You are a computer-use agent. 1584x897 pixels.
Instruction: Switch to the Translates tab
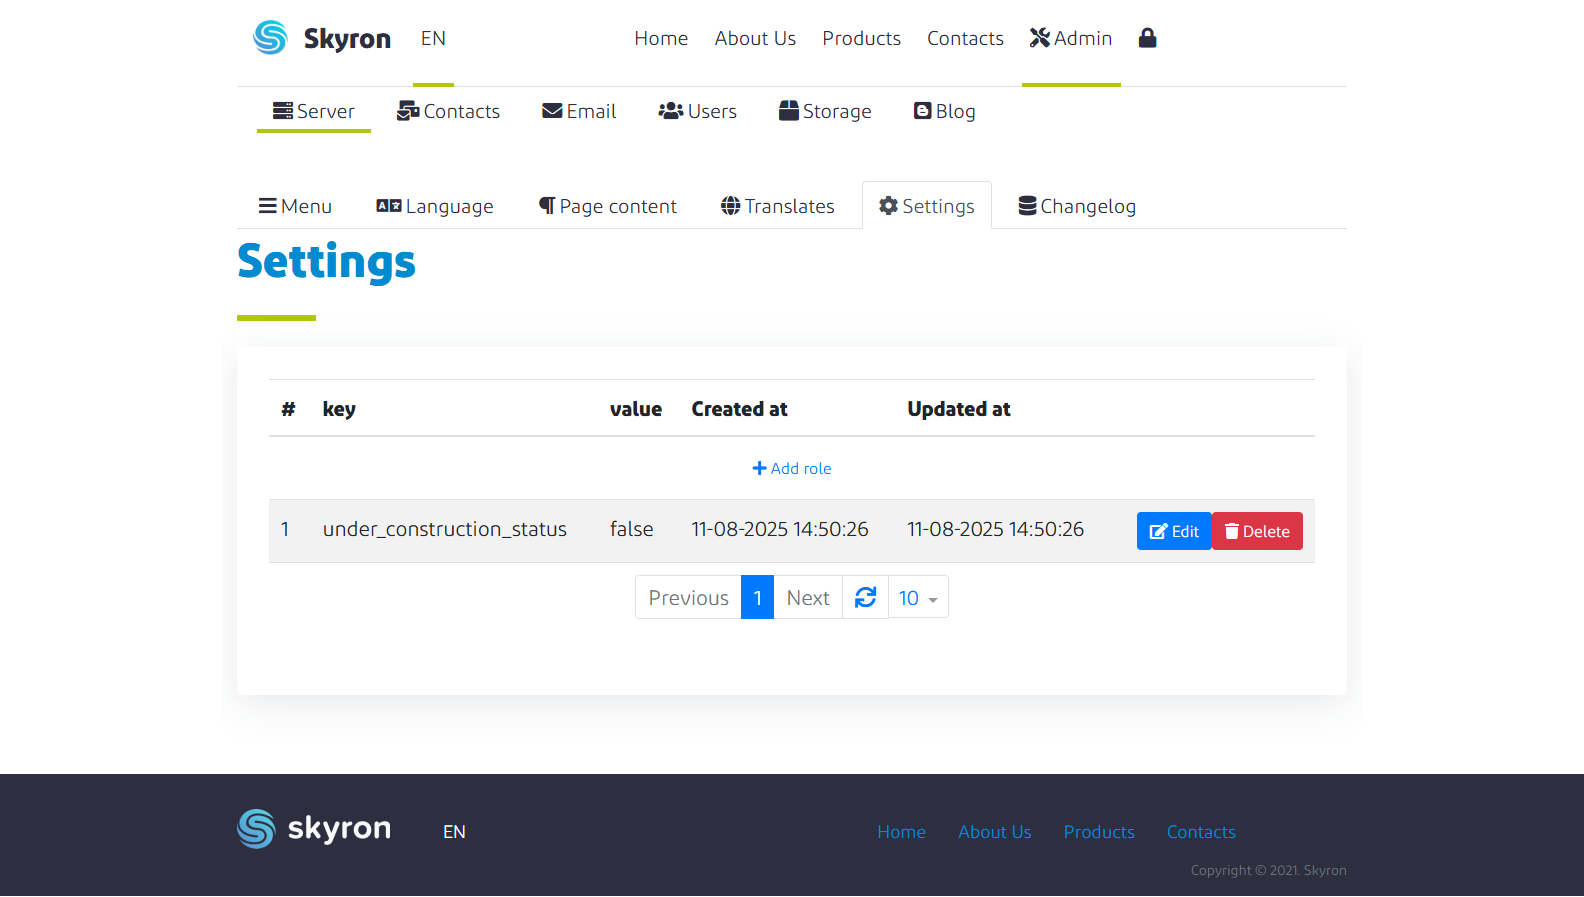tap(778, 206)
